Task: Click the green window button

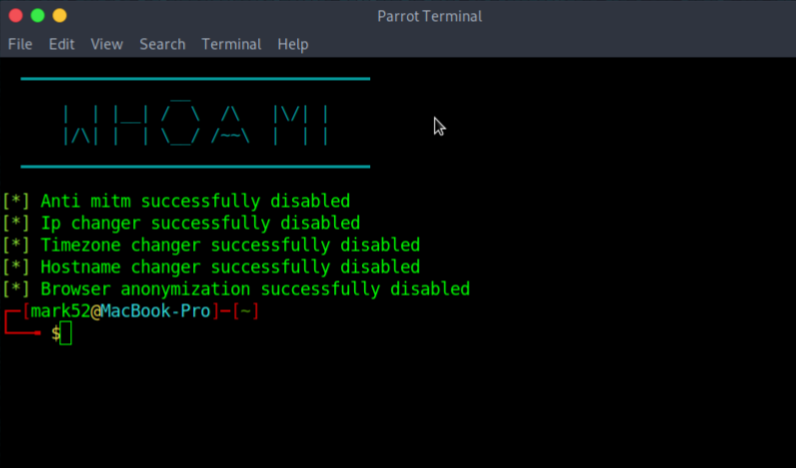Action: tap(37, 16)
